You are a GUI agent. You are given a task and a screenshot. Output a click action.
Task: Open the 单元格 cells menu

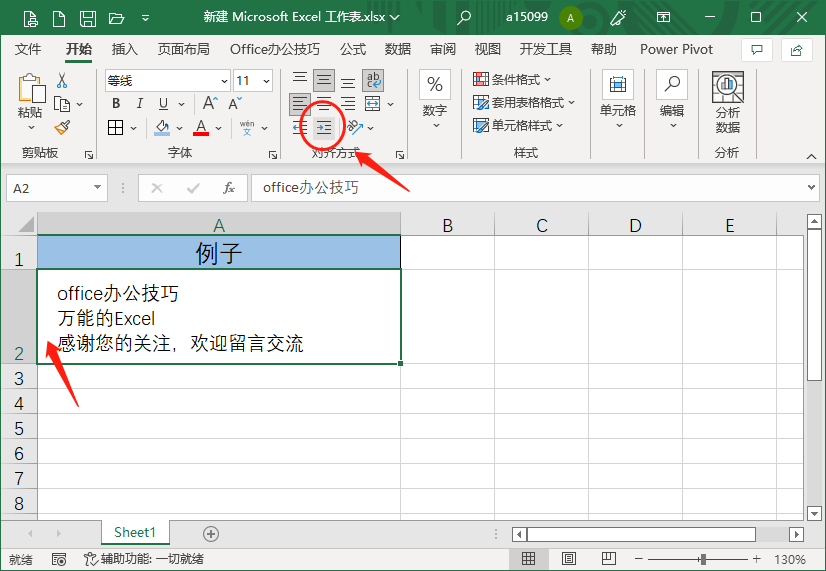tap(618, 101)
